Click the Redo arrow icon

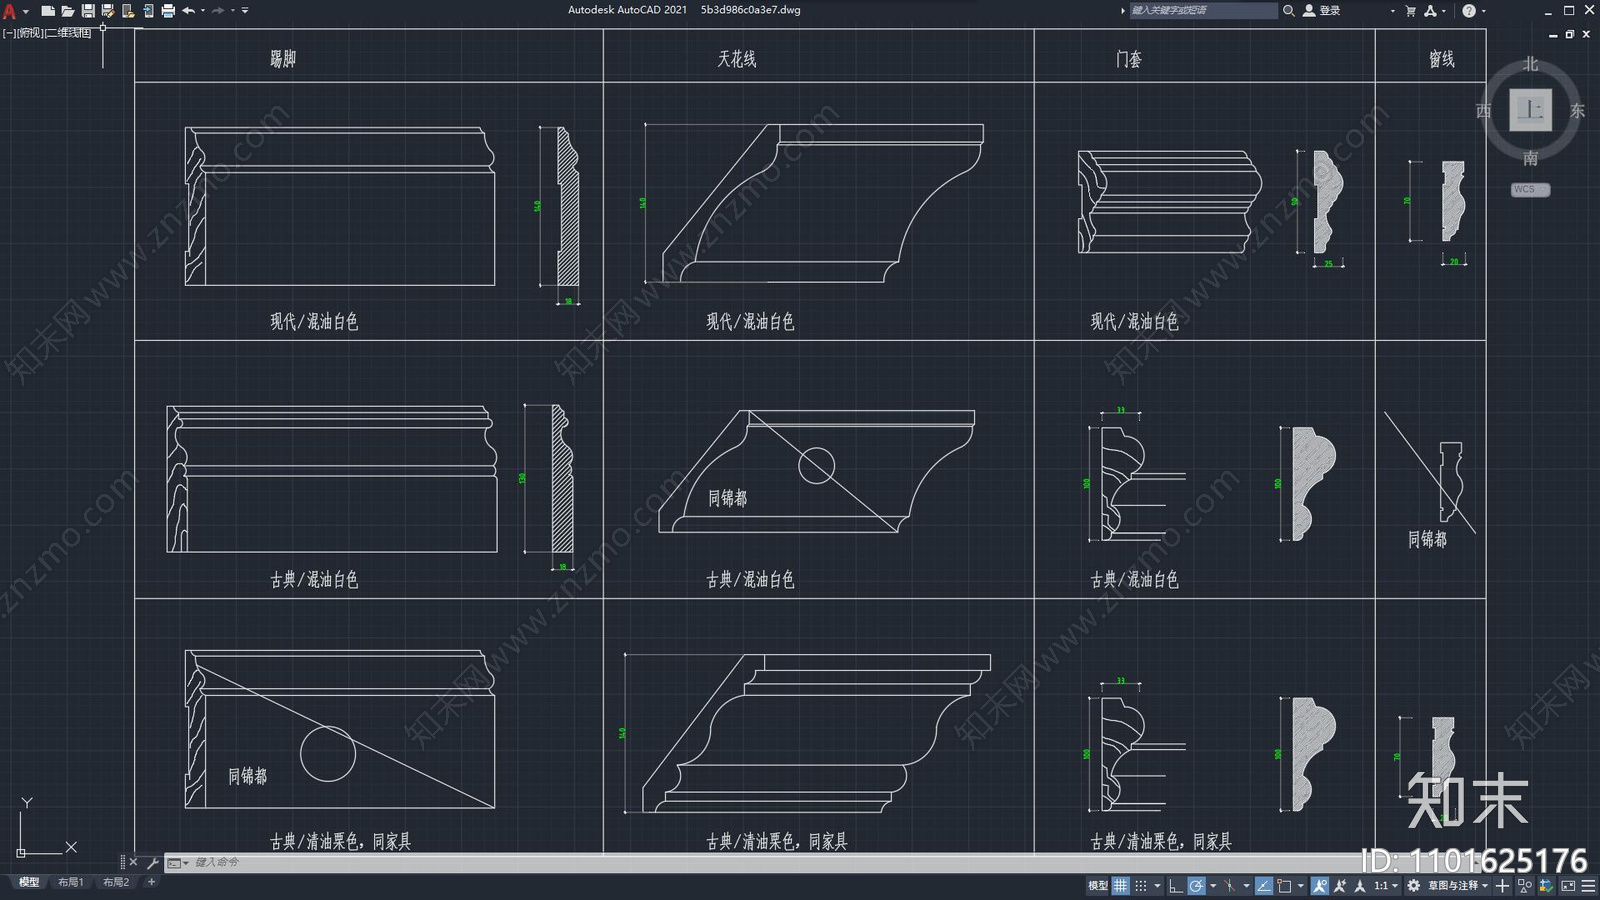218,11
